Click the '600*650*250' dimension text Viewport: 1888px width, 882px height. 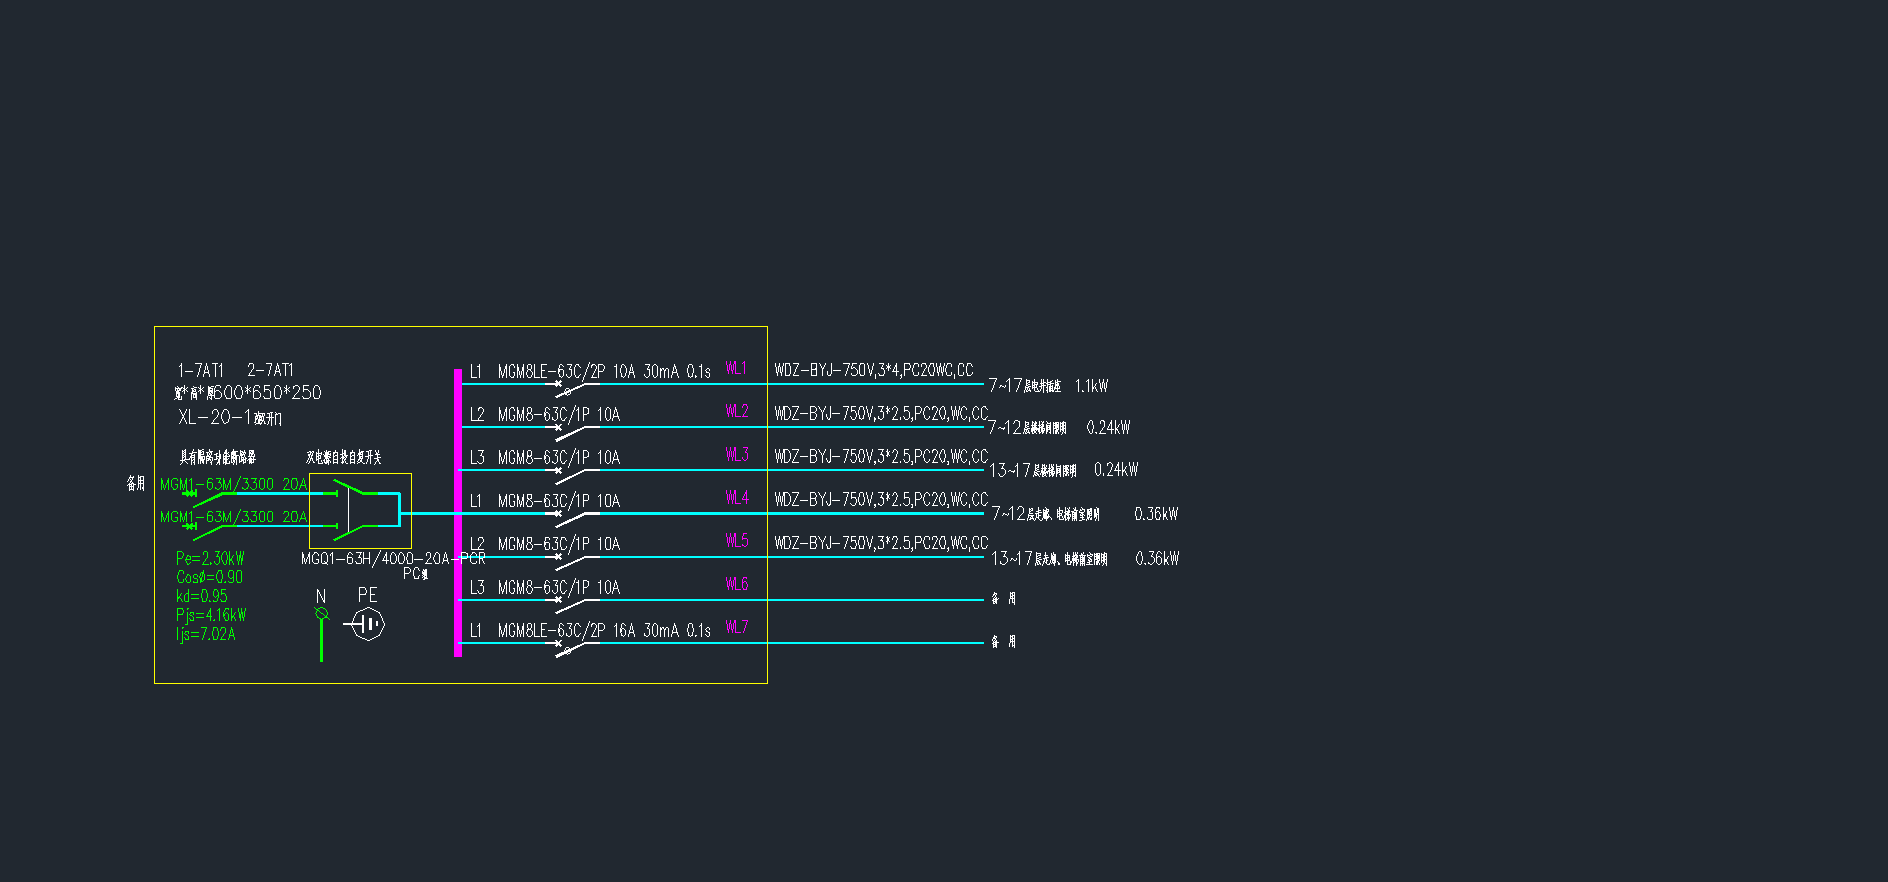[x=267, y=393]
